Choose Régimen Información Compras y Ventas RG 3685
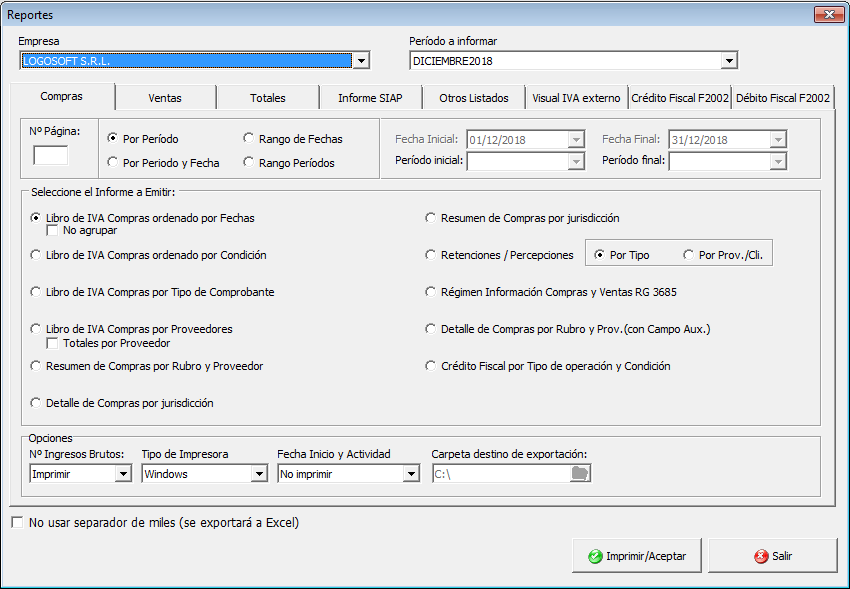Screen dimensions: 850x589 [x=431, y=292]
